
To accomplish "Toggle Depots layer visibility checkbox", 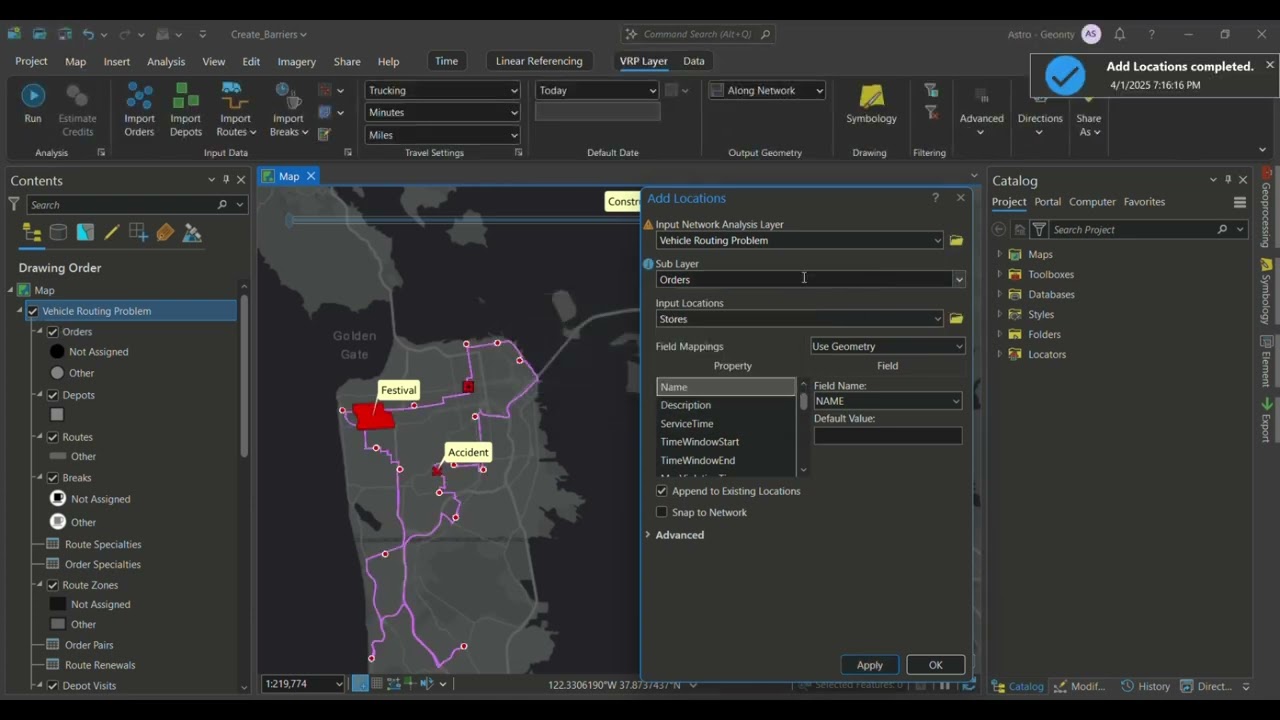I will click(53, 395).
